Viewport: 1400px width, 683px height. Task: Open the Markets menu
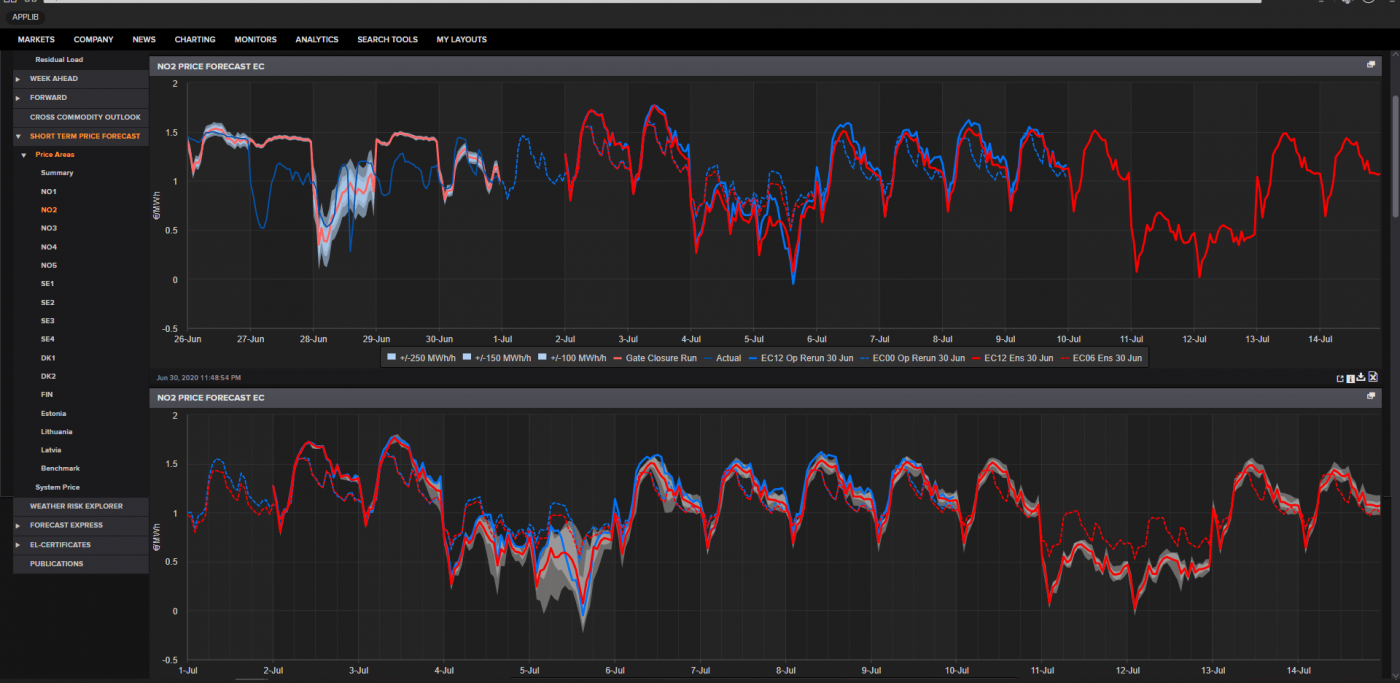point(36,39)
